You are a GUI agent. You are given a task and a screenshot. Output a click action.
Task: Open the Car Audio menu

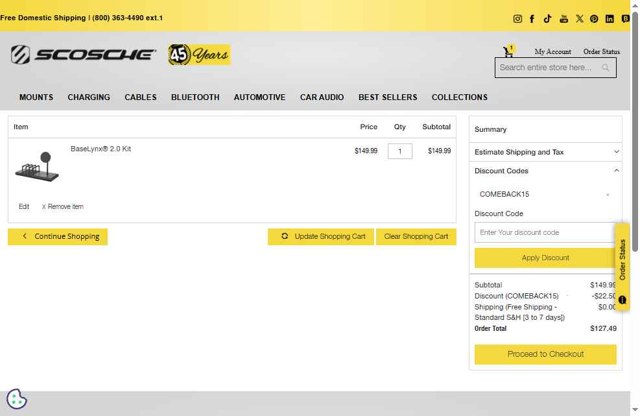point(322,97)
